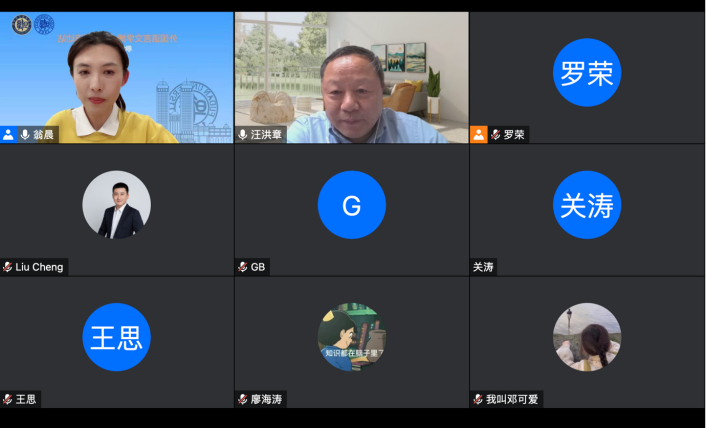
Task: Click 廖海涛's cartoon profile avatar
Action: (351, 337)
